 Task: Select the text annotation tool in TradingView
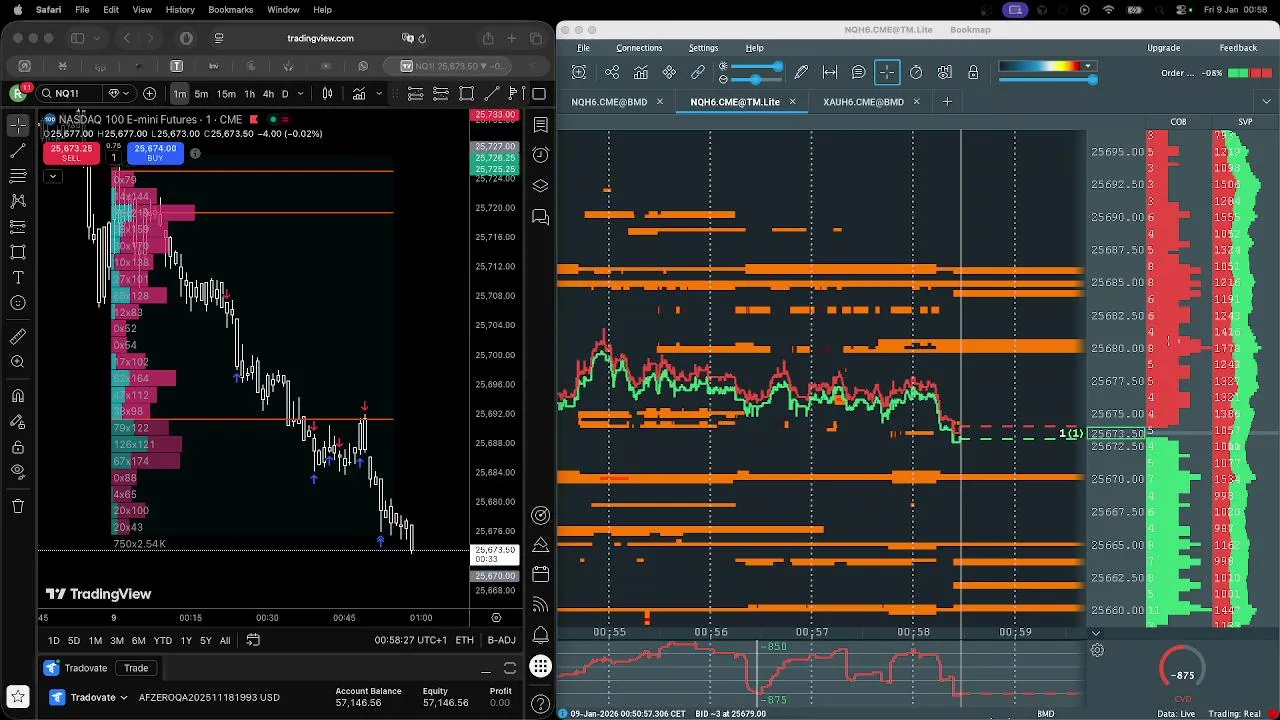pos(18,277)
